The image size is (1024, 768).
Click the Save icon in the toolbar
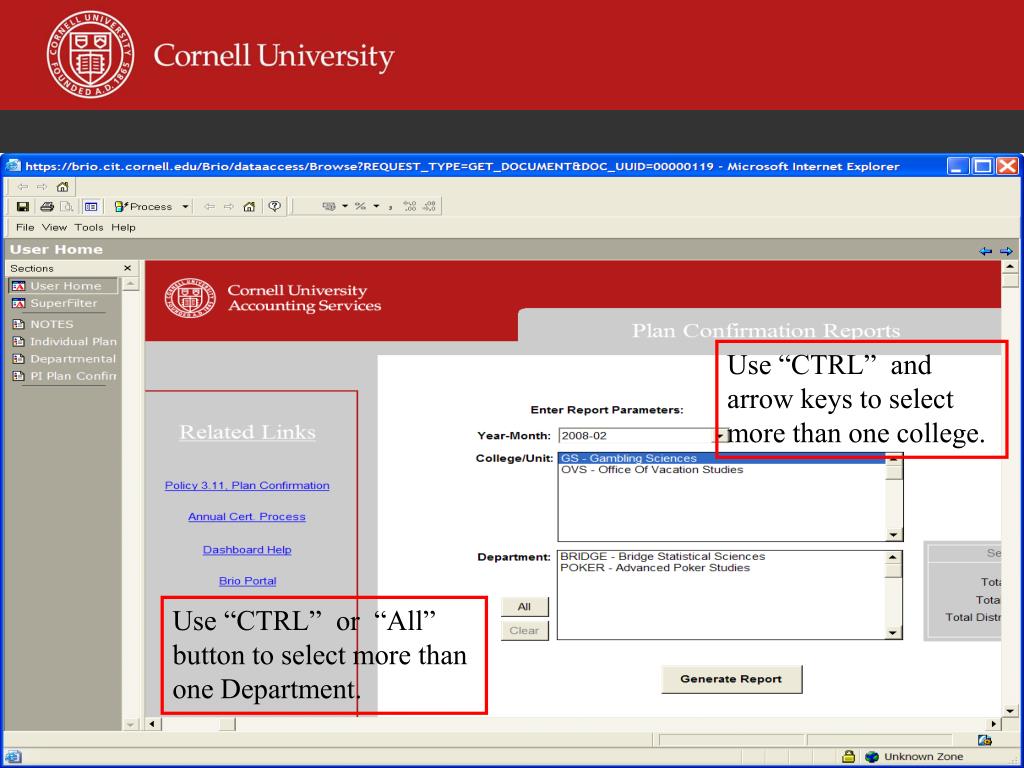[23, 206]
